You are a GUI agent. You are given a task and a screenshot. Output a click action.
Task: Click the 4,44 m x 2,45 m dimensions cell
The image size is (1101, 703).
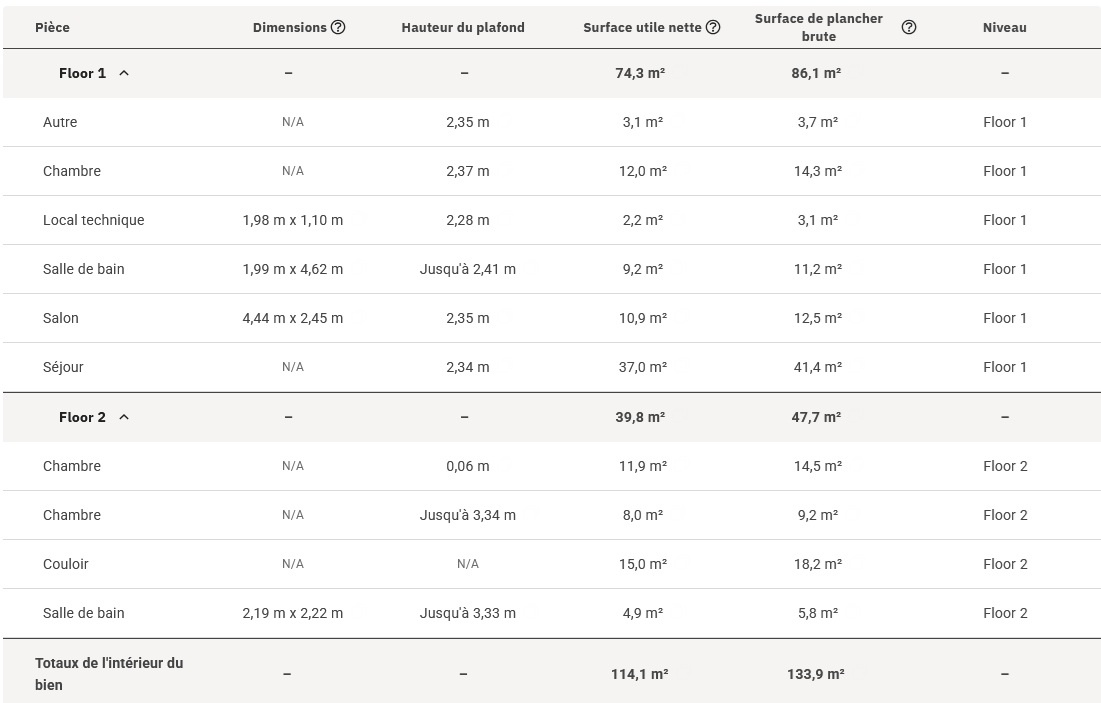[x=292, y=318]
